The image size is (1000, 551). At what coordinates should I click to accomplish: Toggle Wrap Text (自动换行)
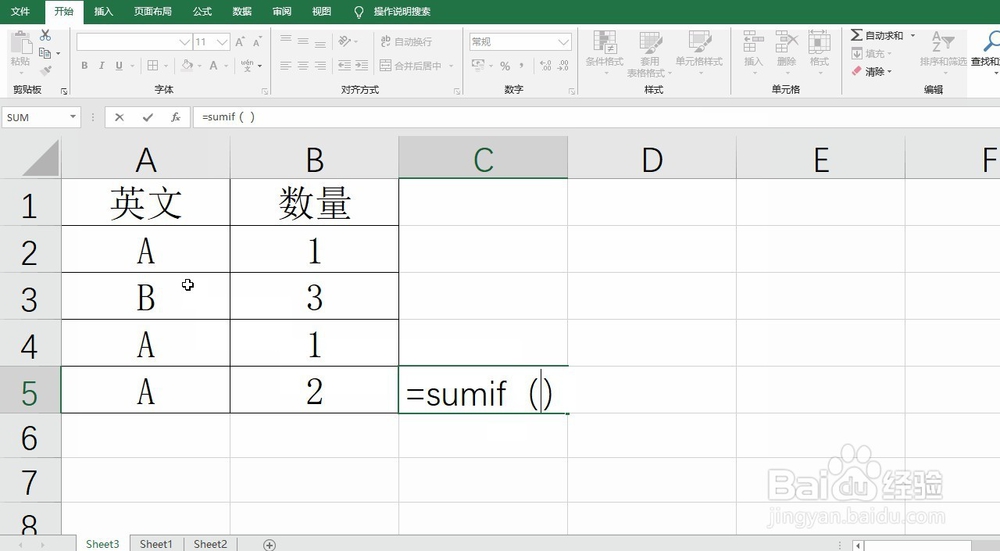point(406,41)
